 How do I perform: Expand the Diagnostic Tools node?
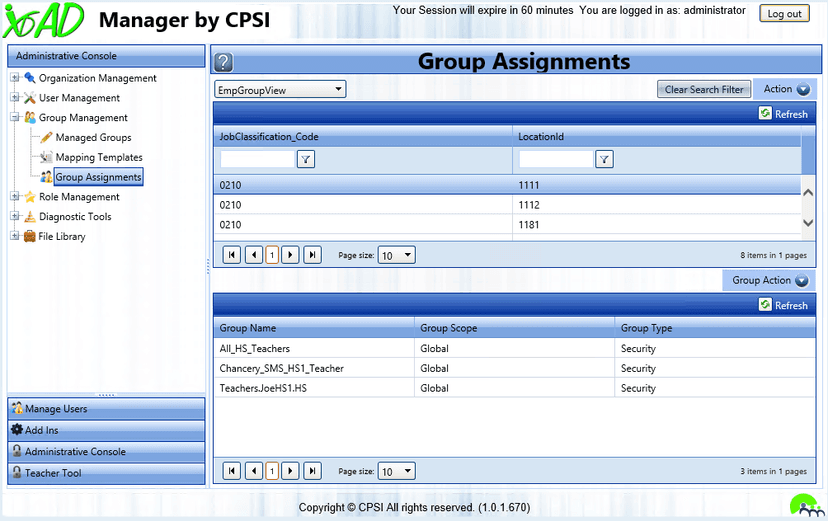click(x=15, y=216)
